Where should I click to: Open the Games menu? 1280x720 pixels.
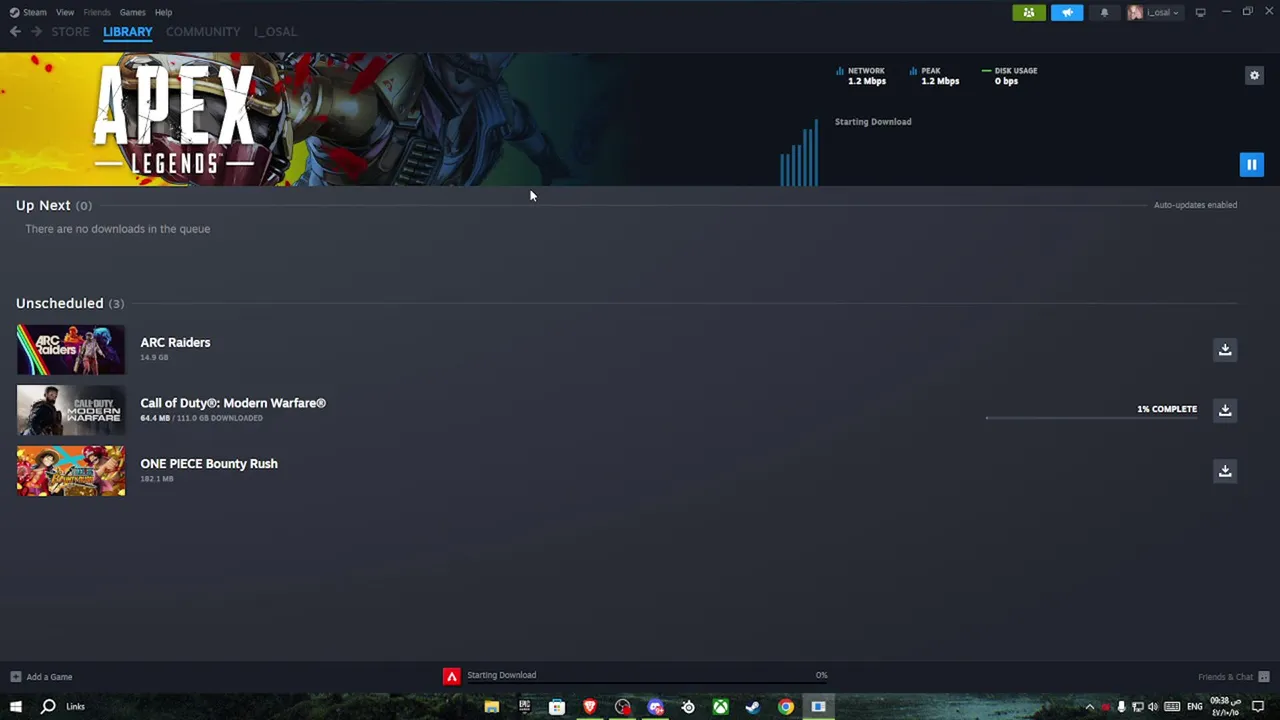[132, 12]
